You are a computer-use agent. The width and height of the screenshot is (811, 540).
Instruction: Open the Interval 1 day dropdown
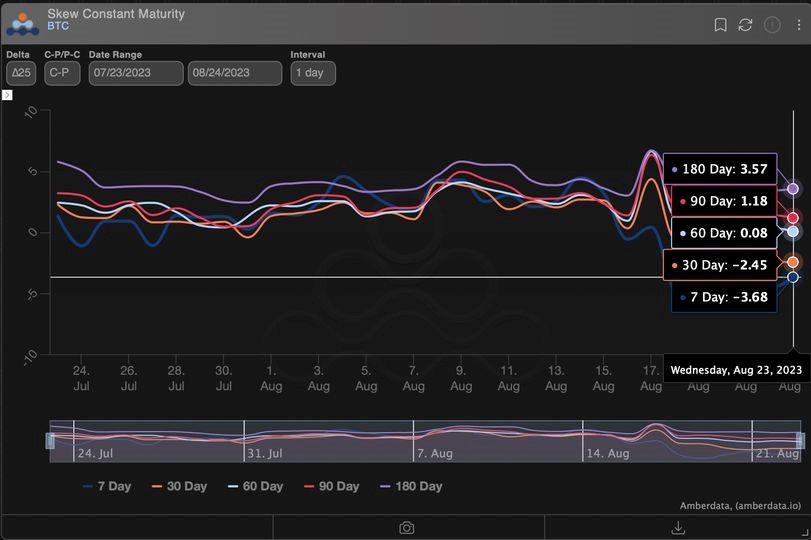[312, 73]
